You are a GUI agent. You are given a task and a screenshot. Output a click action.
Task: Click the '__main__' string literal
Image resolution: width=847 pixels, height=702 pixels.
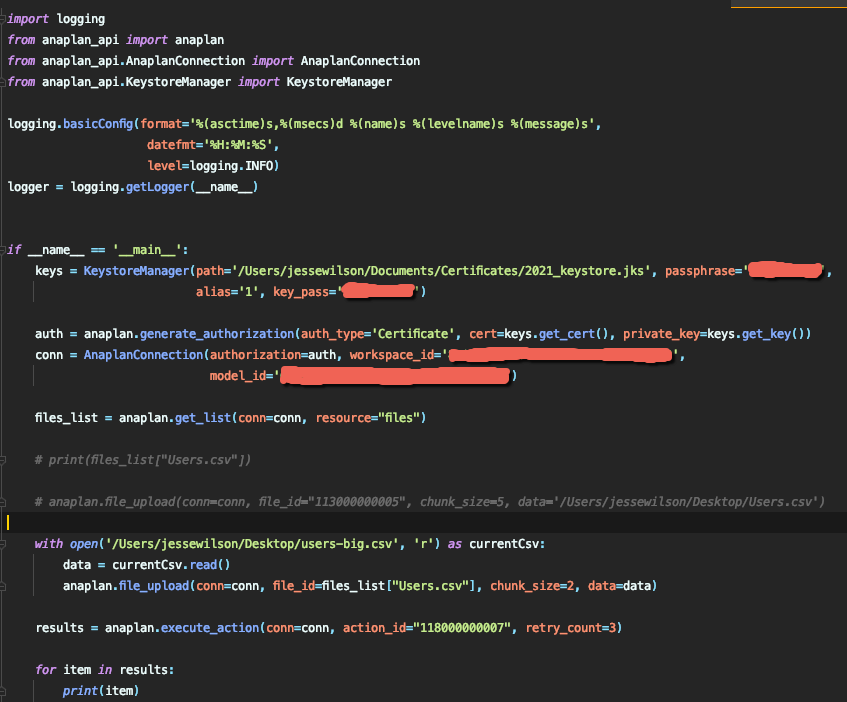coord(147,250)
